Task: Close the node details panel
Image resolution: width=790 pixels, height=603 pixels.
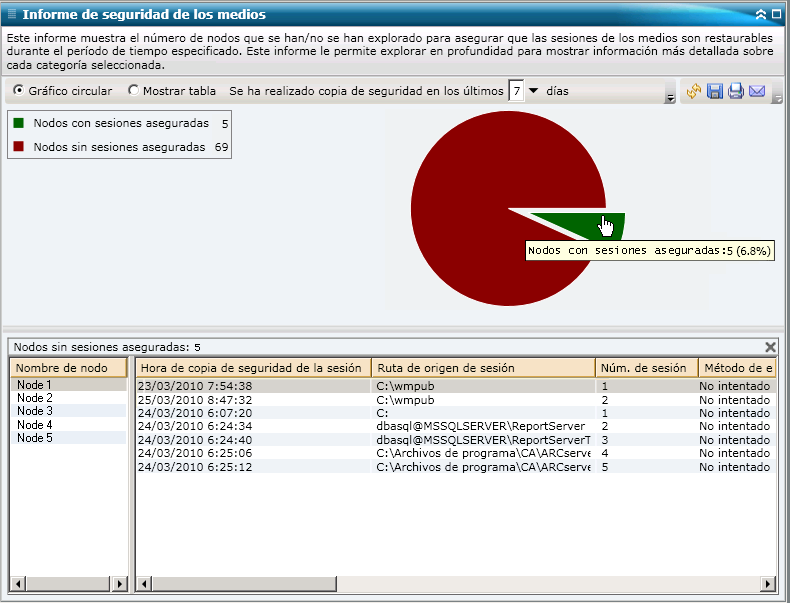Action: (x=770, y=347)
